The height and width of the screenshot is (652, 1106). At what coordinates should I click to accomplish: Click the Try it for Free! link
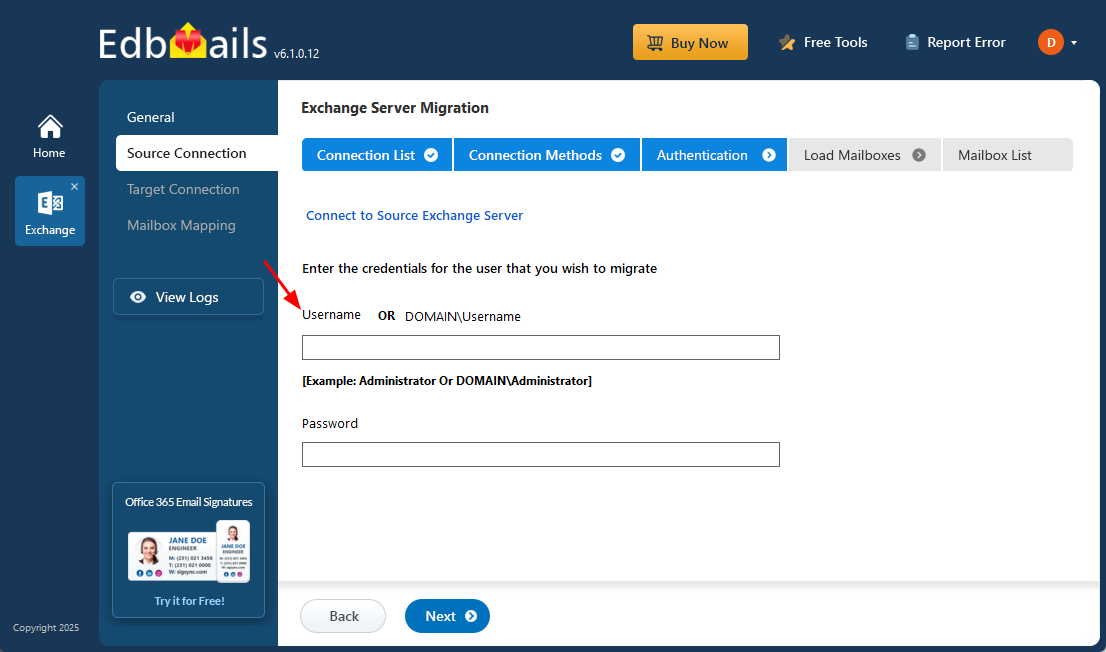coord(189,601)
